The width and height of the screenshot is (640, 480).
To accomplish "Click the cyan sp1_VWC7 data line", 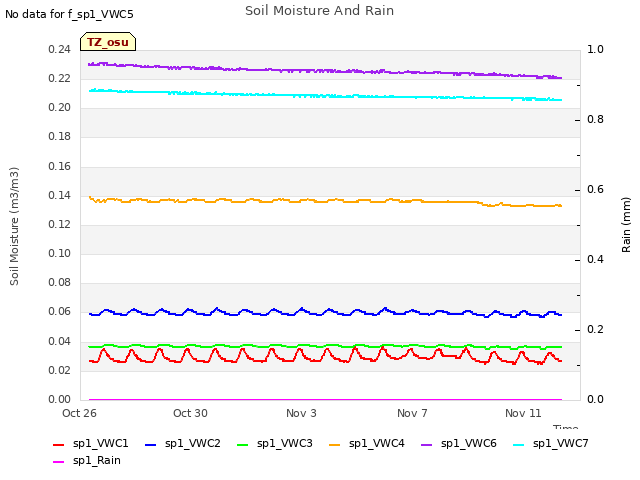I will click(x=325, y=96).
